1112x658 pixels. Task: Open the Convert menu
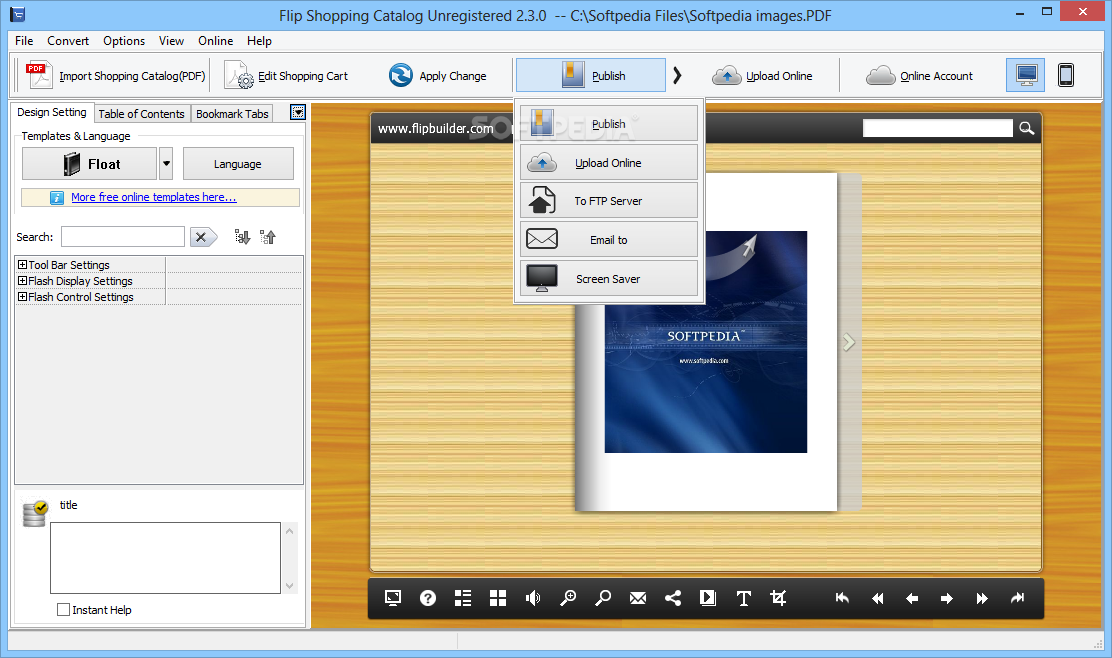68,41
